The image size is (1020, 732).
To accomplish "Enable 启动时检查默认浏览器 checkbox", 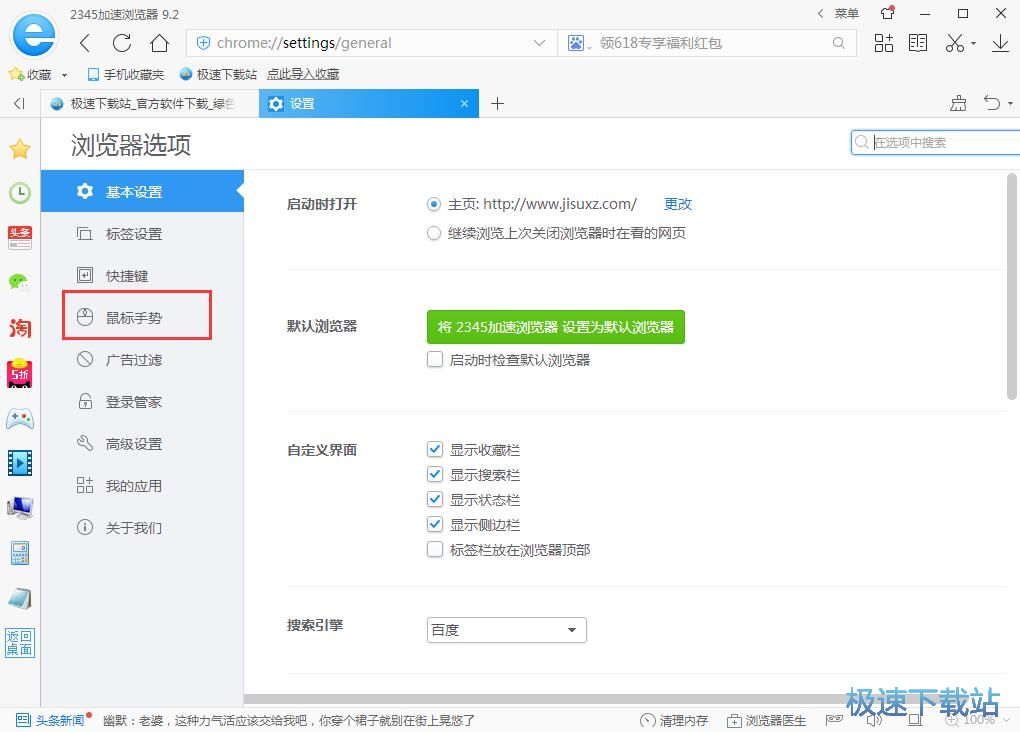I will click(x=435, y=359).
